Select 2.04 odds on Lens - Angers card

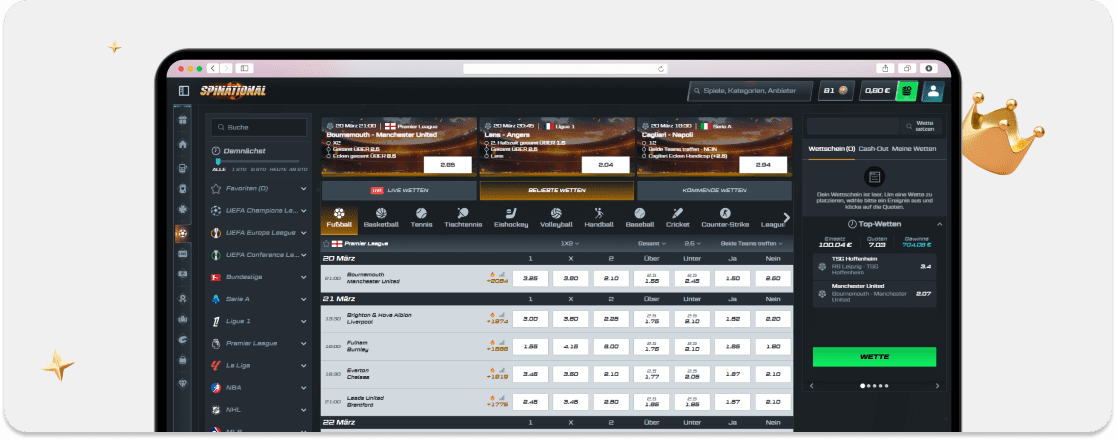pos(606,164)
